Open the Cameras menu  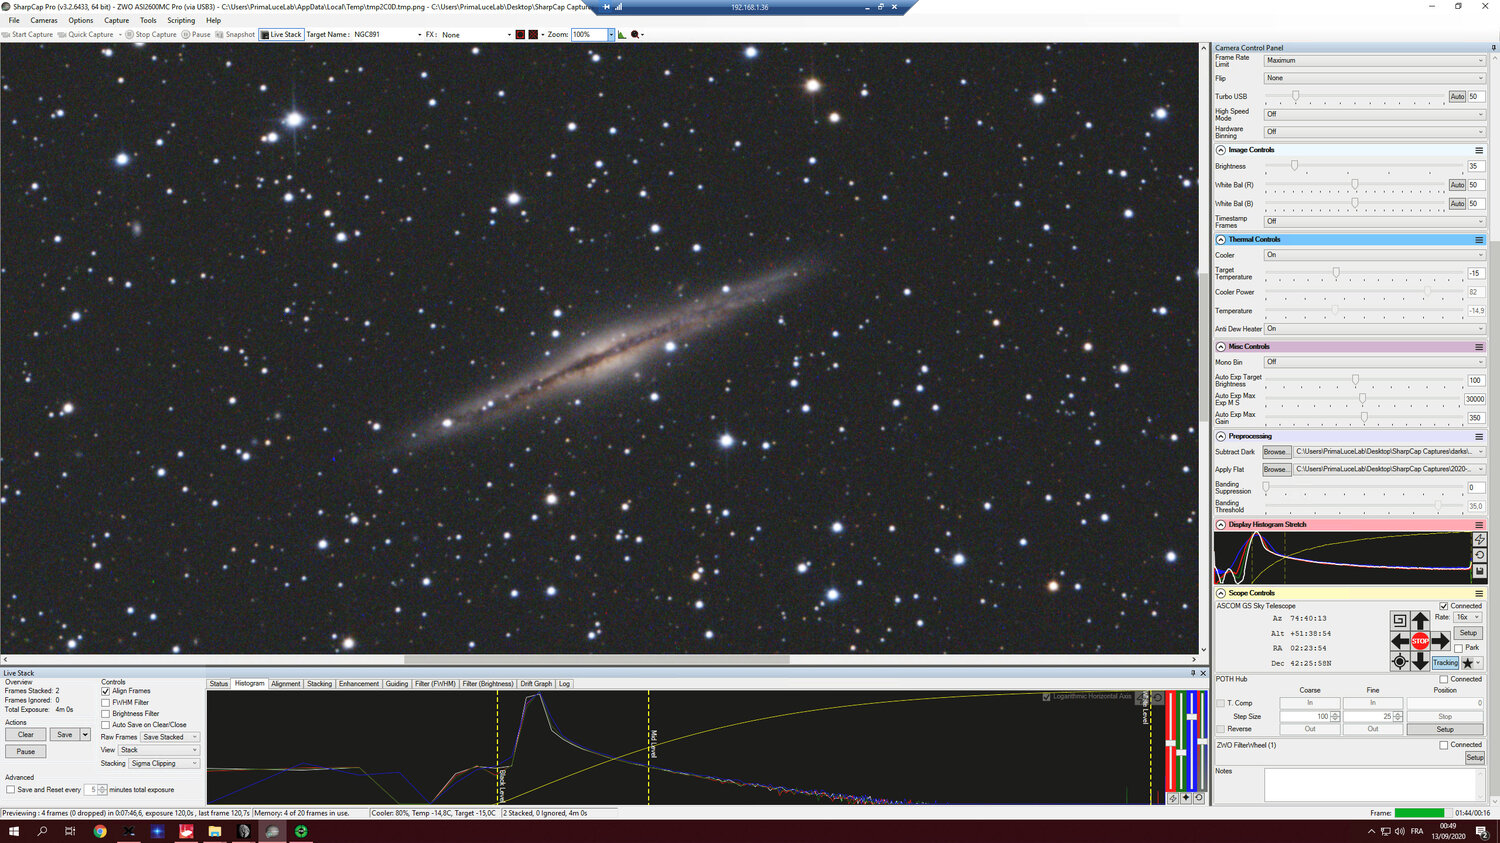[x=44, y=20]
